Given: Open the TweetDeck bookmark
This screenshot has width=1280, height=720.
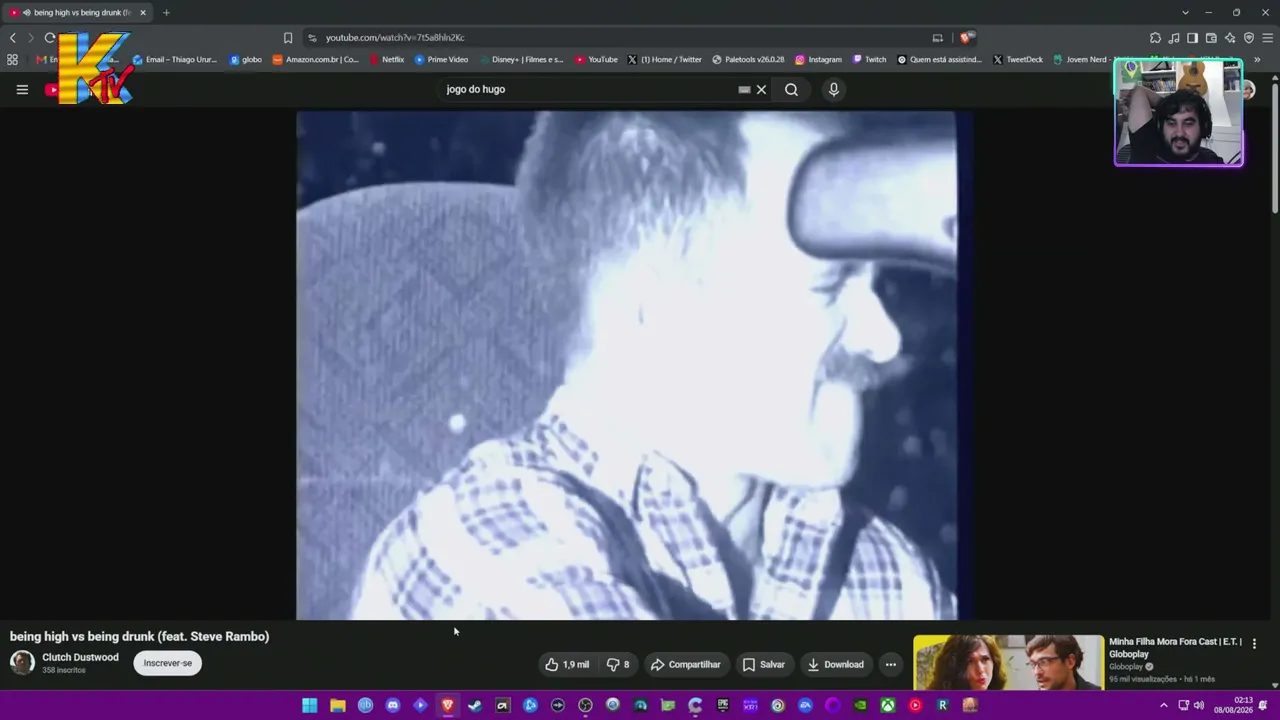Looking at the screenshot, I should (x=1018, y=60).
